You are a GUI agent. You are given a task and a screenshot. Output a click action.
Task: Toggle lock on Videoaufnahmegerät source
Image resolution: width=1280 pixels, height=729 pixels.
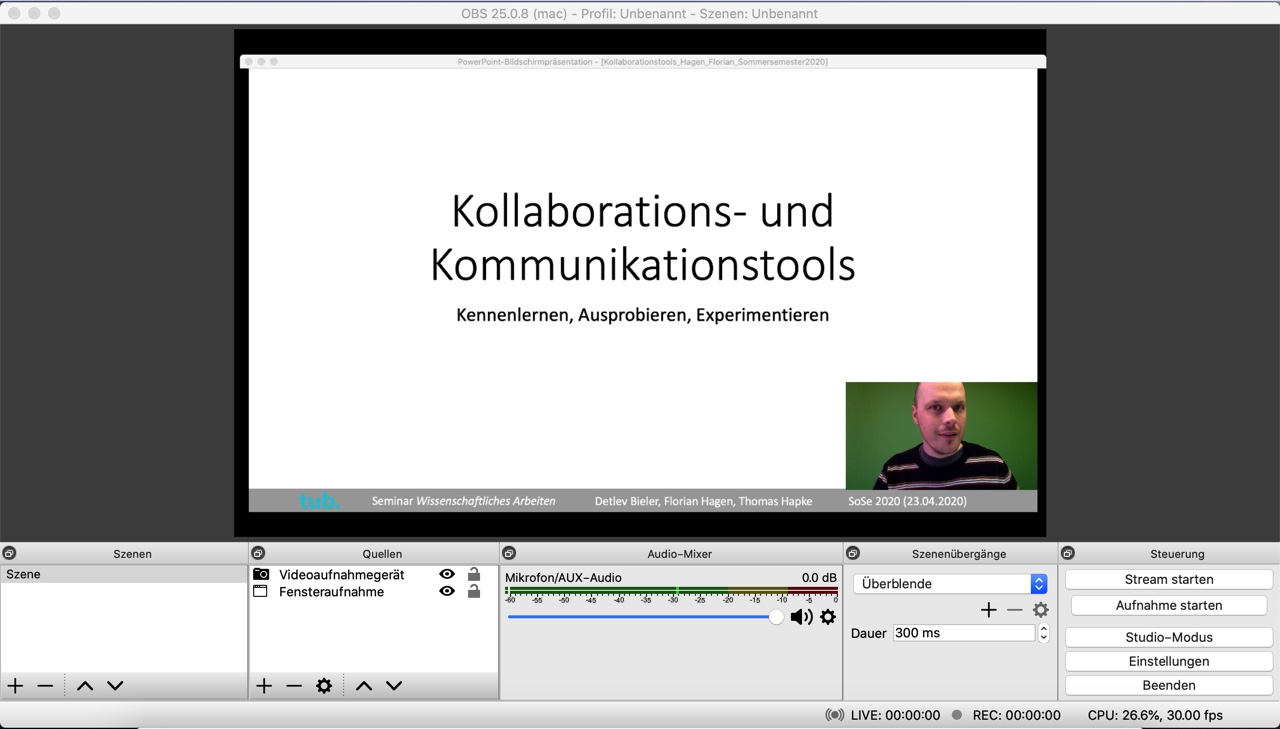coord(474,574)
